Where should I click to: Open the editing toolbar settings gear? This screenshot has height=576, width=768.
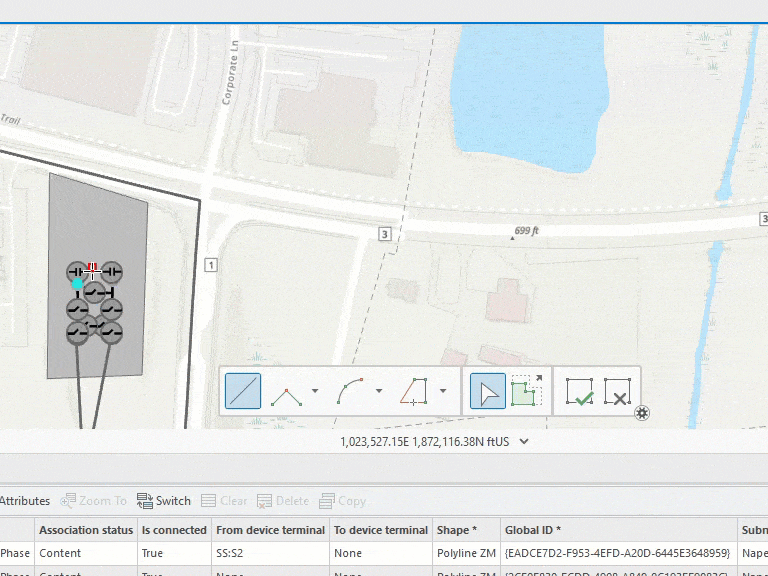click(642, 413)
